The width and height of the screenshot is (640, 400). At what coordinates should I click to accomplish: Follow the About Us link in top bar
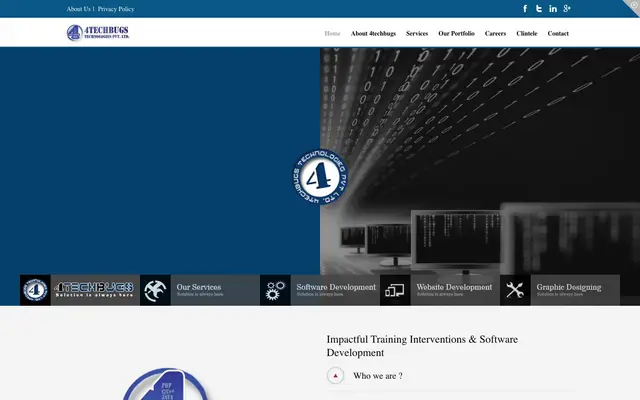pyautogui.click(x=78, y=9)
